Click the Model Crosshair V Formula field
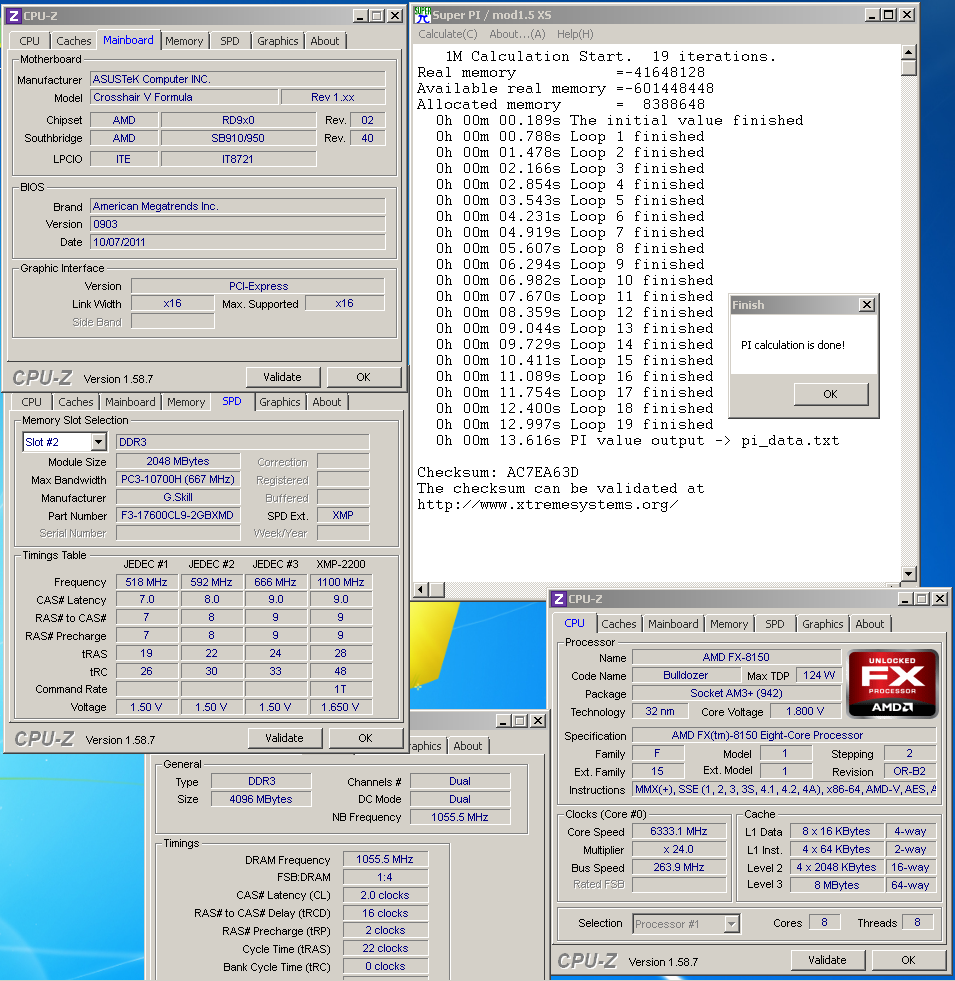The width and height of the screenshot is (955, 981). [184, 97]
